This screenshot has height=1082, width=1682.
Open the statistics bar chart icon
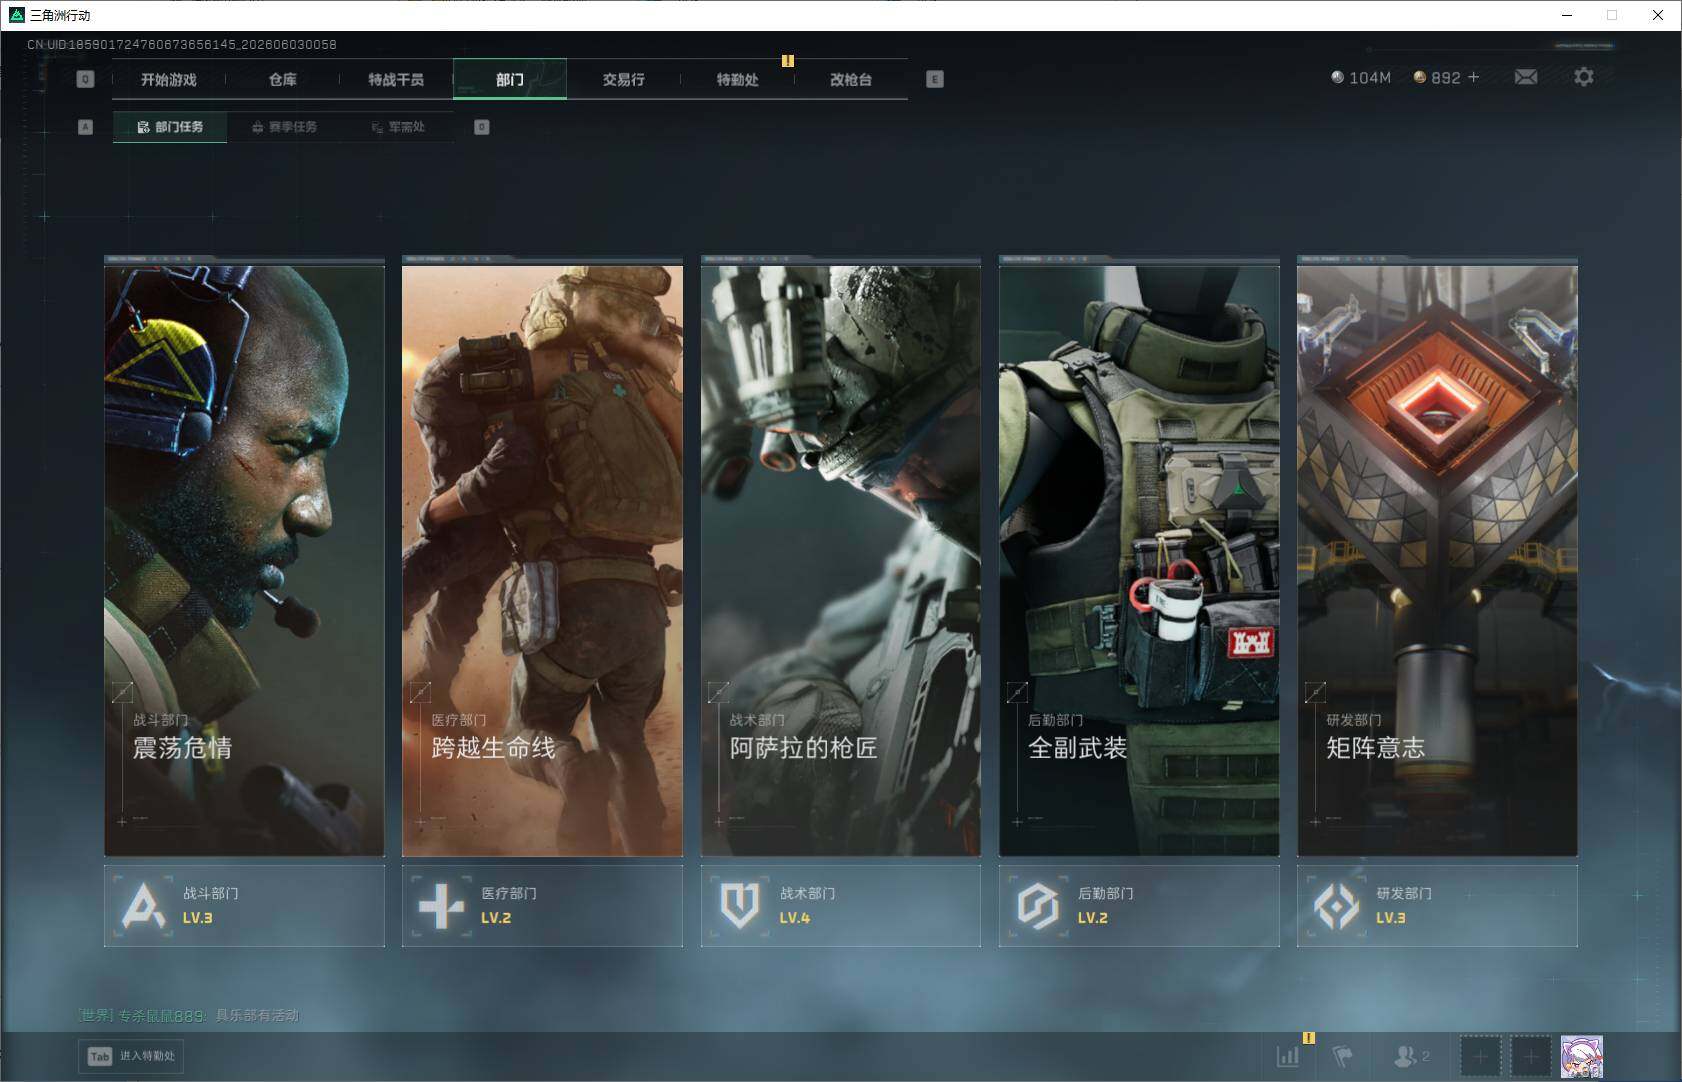pos(1288,1055)
